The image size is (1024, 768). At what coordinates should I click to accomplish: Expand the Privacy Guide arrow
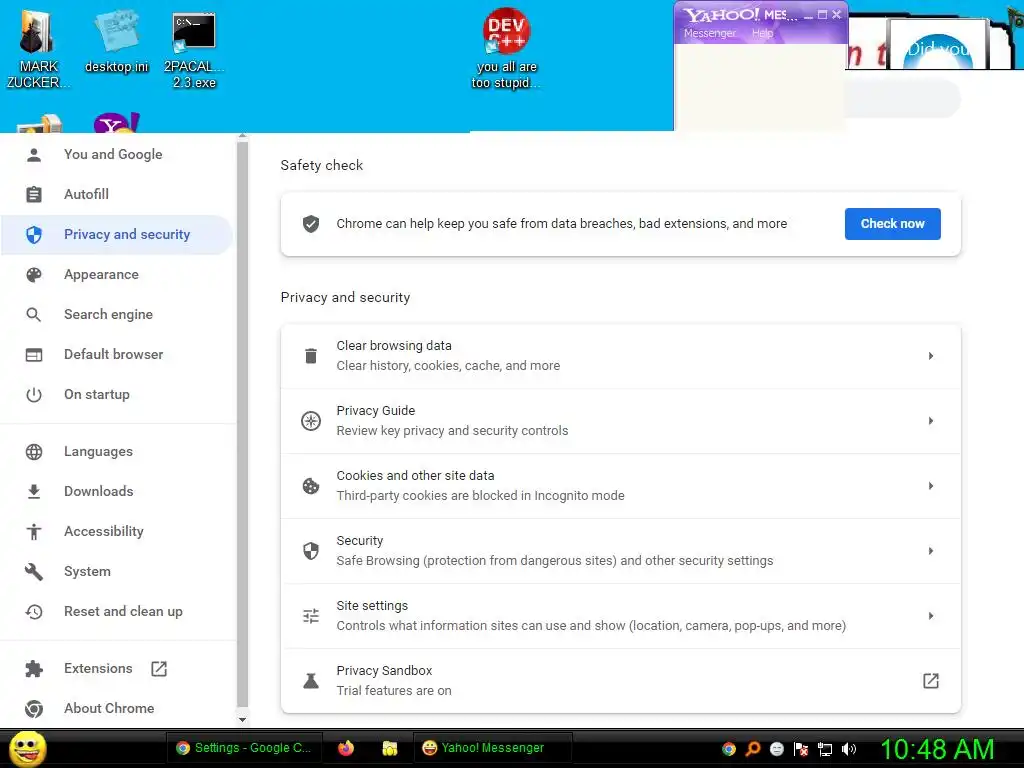click(931, 421)
